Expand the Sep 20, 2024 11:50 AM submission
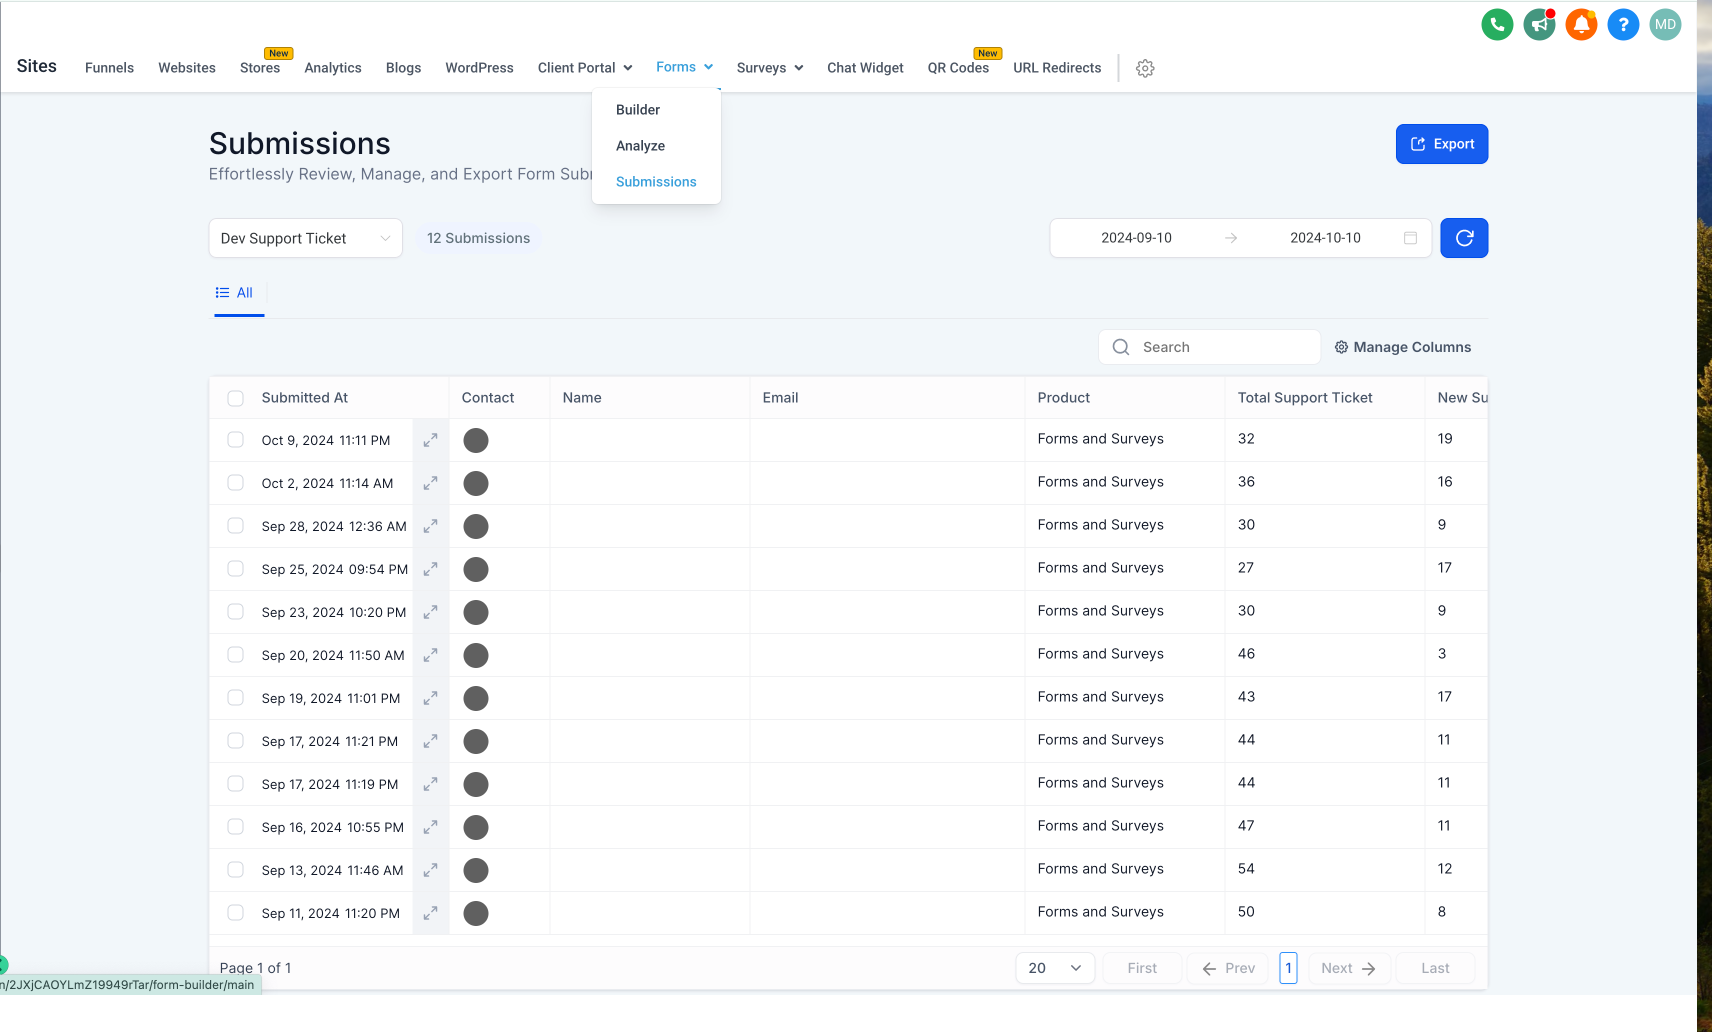The height and width of the screenshot is (1032, 1712). pos(430,655)
